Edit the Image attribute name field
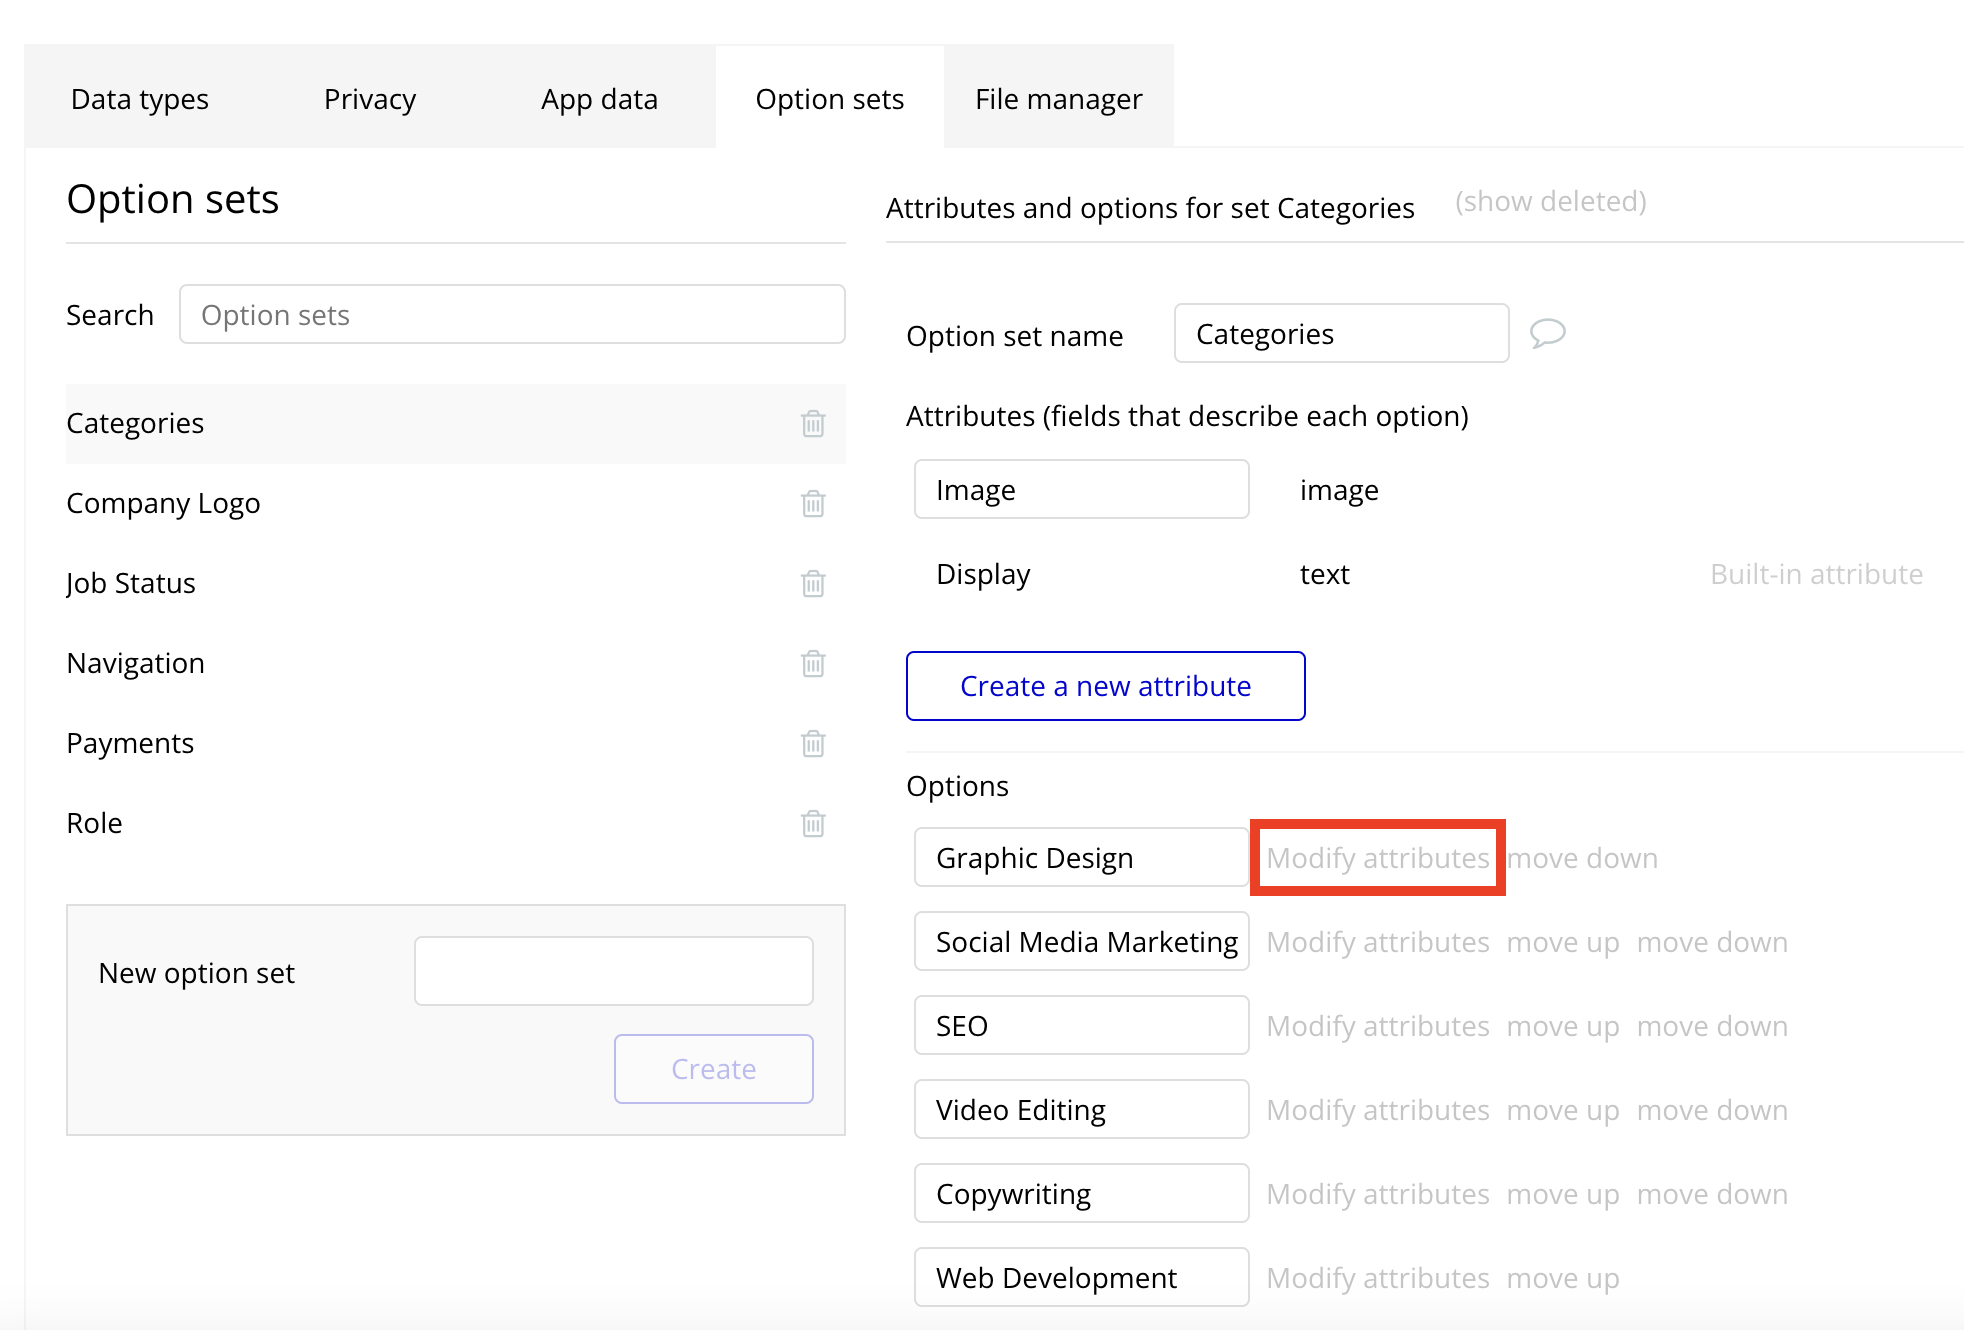This screenshot has width=1964, height=1330. coord(1081,490)
